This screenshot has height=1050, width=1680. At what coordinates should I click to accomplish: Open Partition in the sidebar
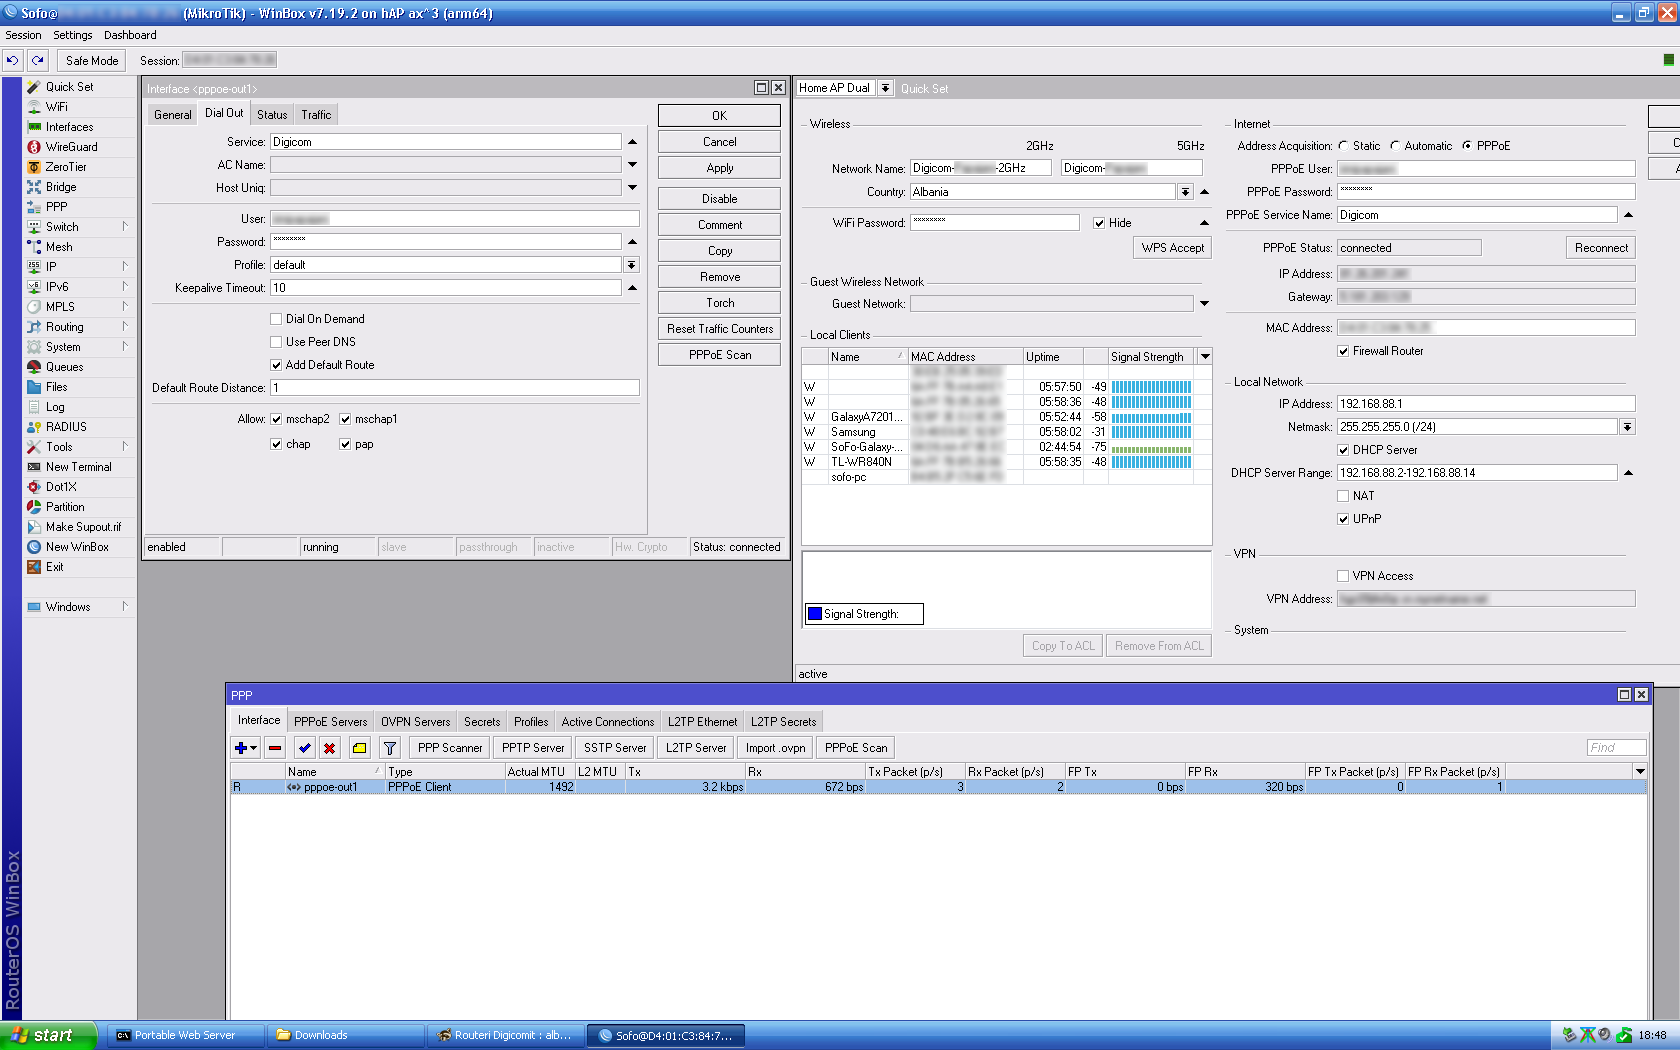pos(65,507)
